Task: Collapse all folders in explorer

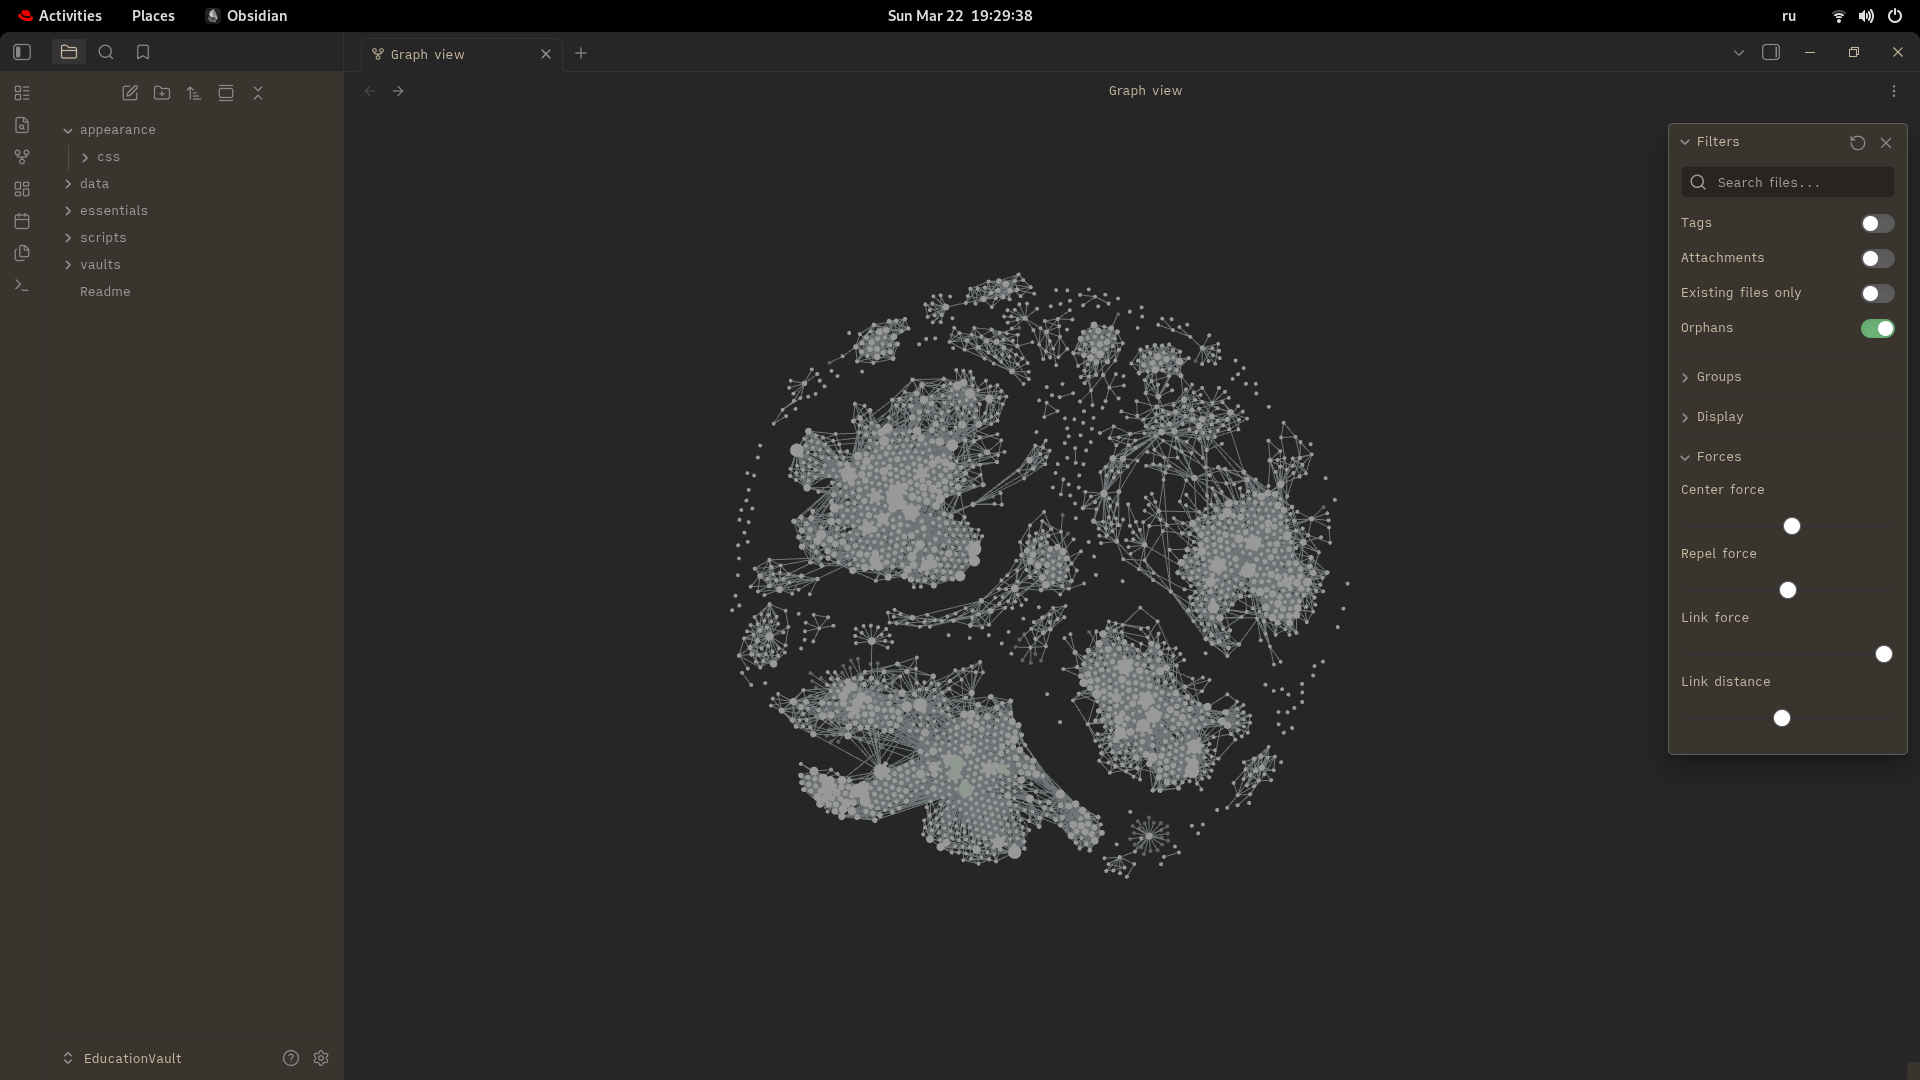Action: [258, 93]
